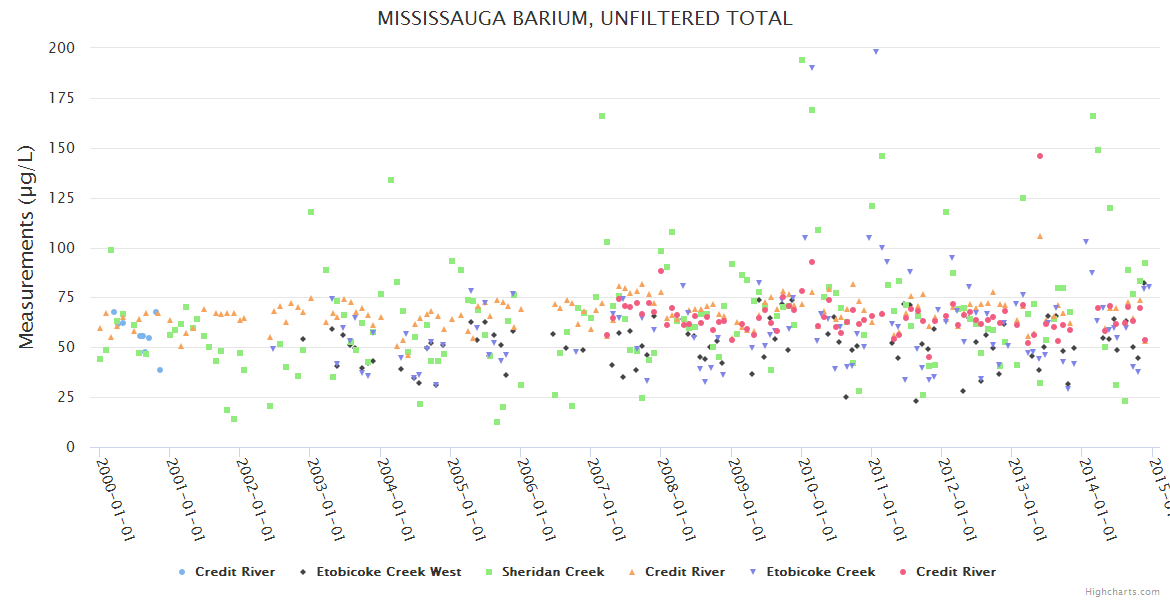This screenshot has width=1170, height=600.
Task: Open the Highcharts.com credit link
Action: [1123, 592]
